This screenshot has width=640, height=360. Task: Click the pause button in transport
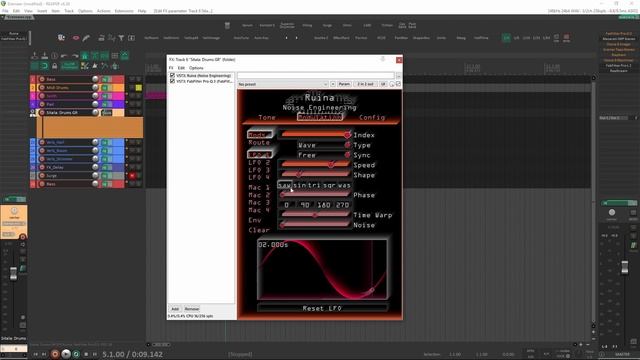tap(95, 354)
